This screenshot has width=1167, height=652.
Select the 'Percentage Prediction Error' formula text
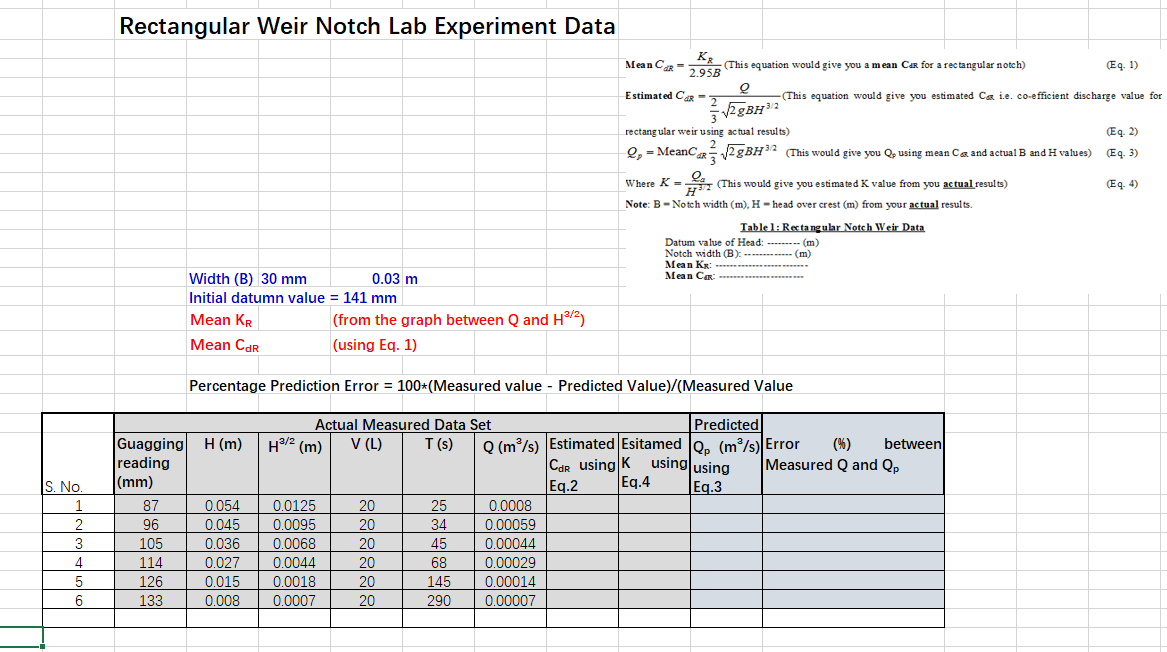490,386
